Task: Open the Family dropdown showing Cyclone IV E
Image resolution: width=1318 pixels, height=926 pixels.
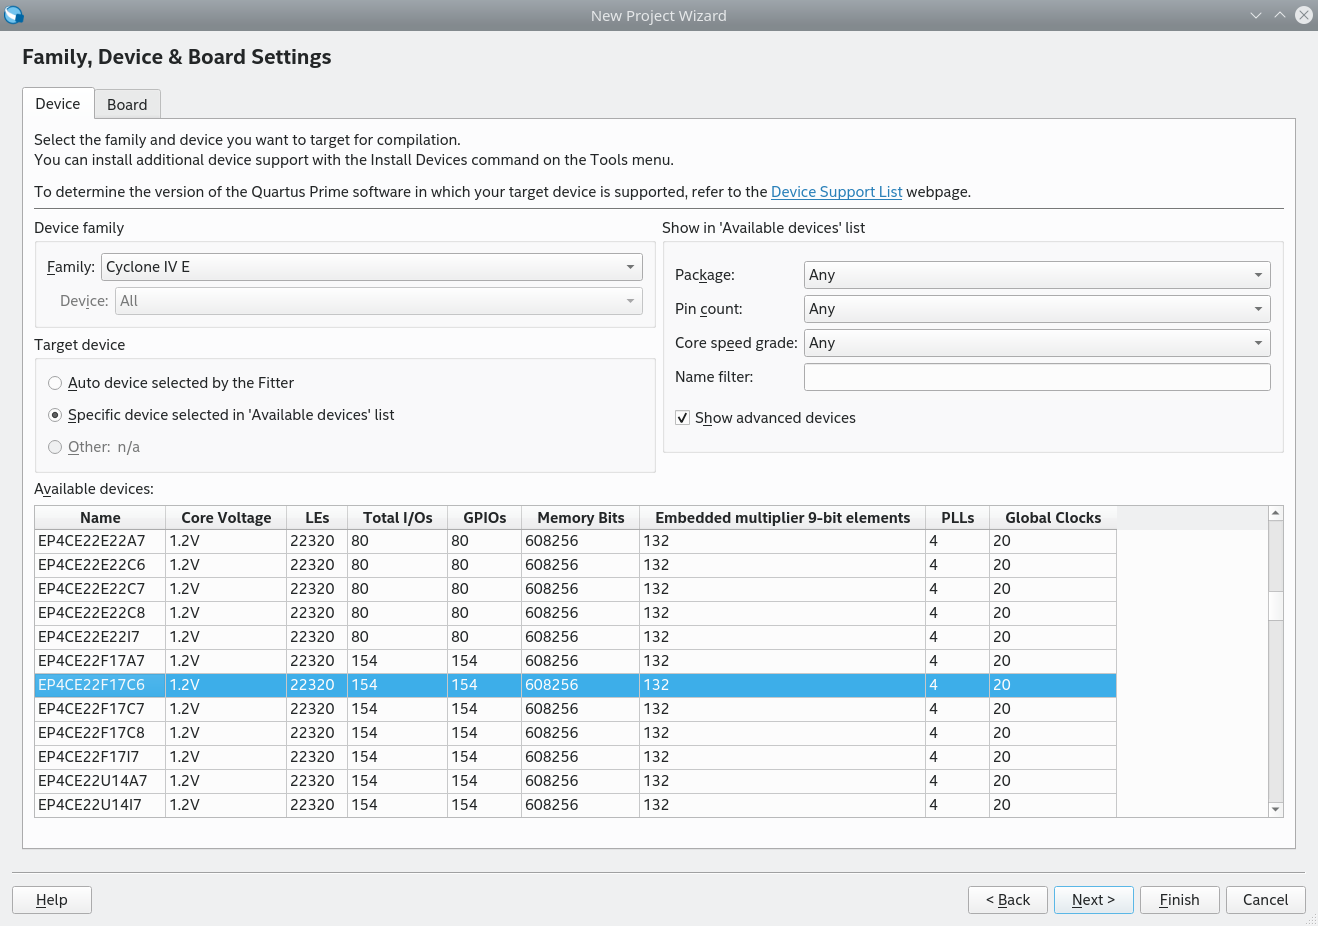Action: click(x=372, y=267)
